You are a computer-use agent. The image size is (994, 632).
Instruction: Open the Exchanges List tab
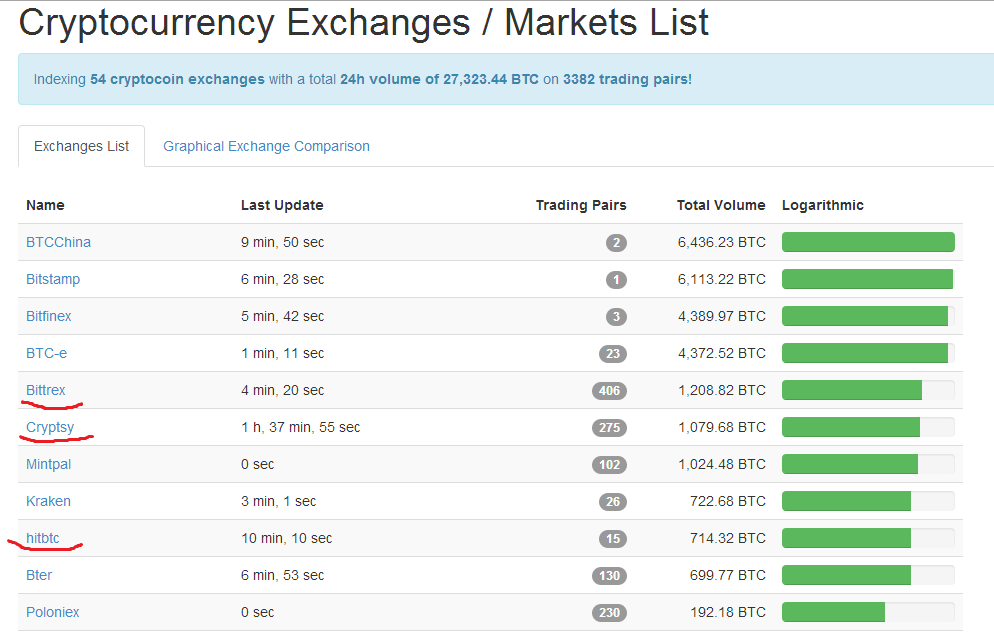[81, 146]
